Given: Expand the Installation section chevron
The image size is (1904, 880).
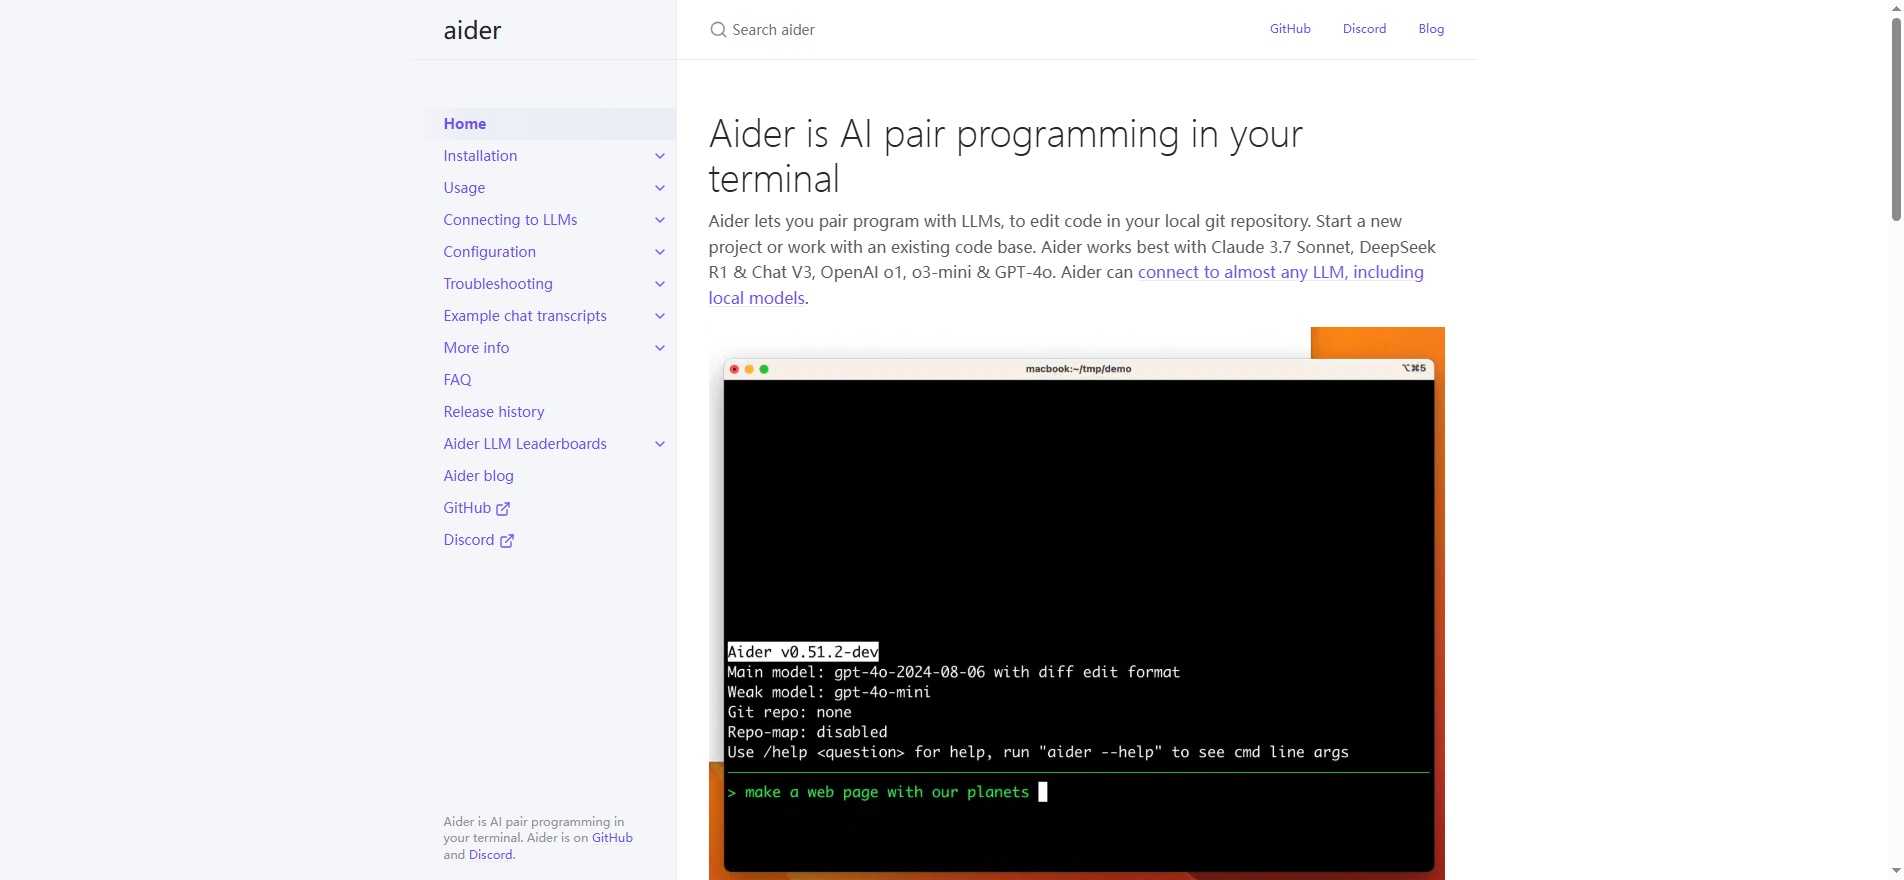Looking at the screenshot, I should point(660,156).
